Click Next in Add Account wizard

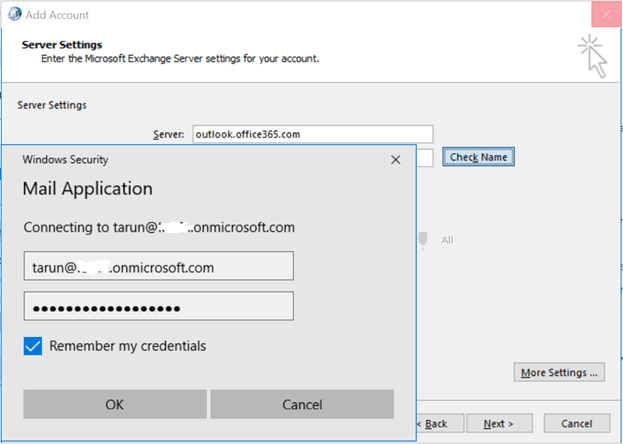(499, 424)
